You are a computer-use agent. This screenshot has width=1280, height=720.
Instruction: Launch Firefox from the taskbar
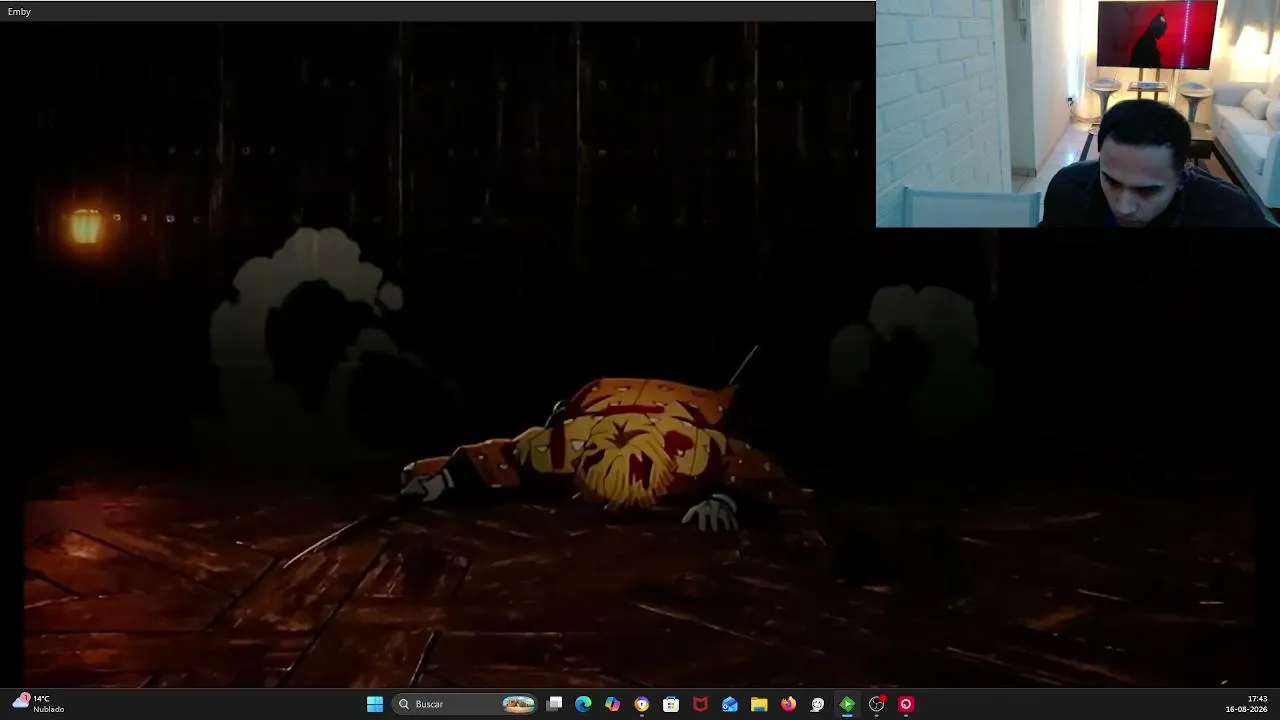788,704
